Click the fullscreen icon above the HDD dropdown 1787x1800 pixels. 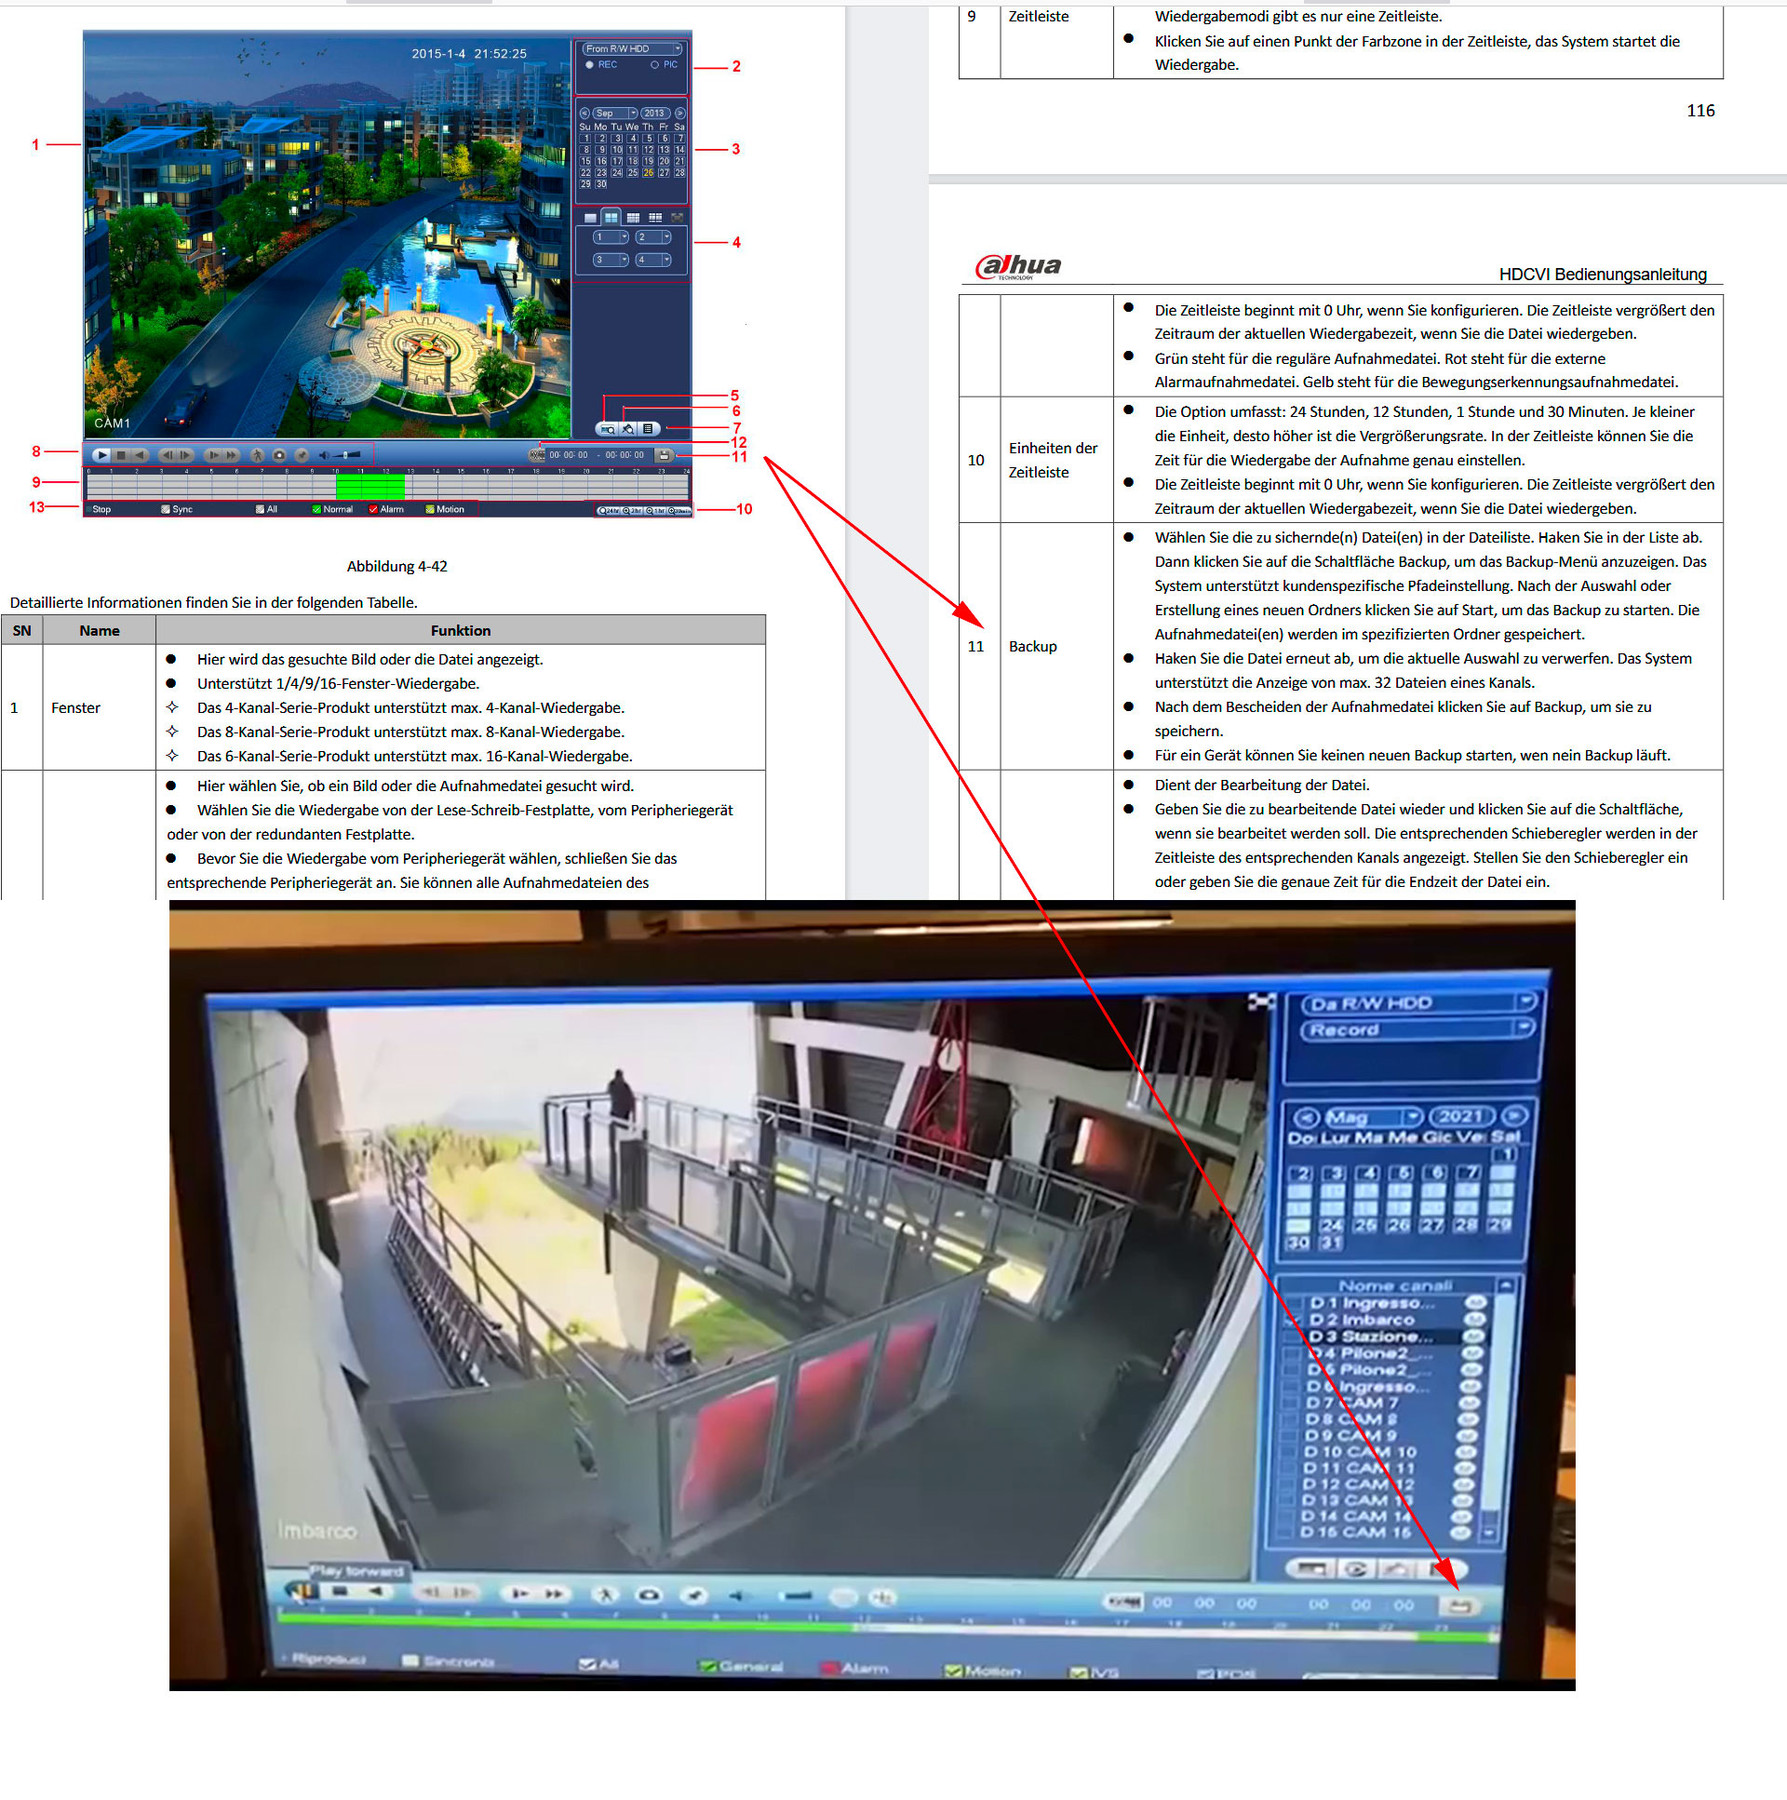(1261, 1001)
